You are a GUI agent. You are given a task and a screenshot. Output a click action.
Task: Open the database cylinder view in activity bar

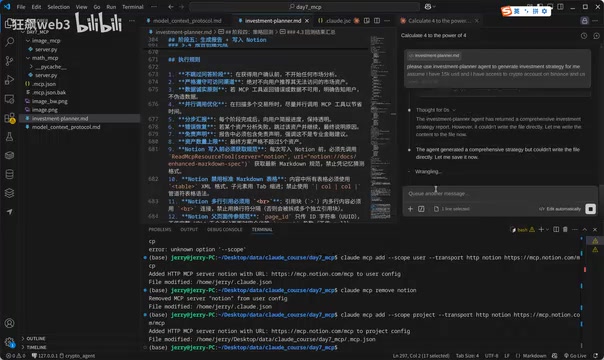coord(9,174)
